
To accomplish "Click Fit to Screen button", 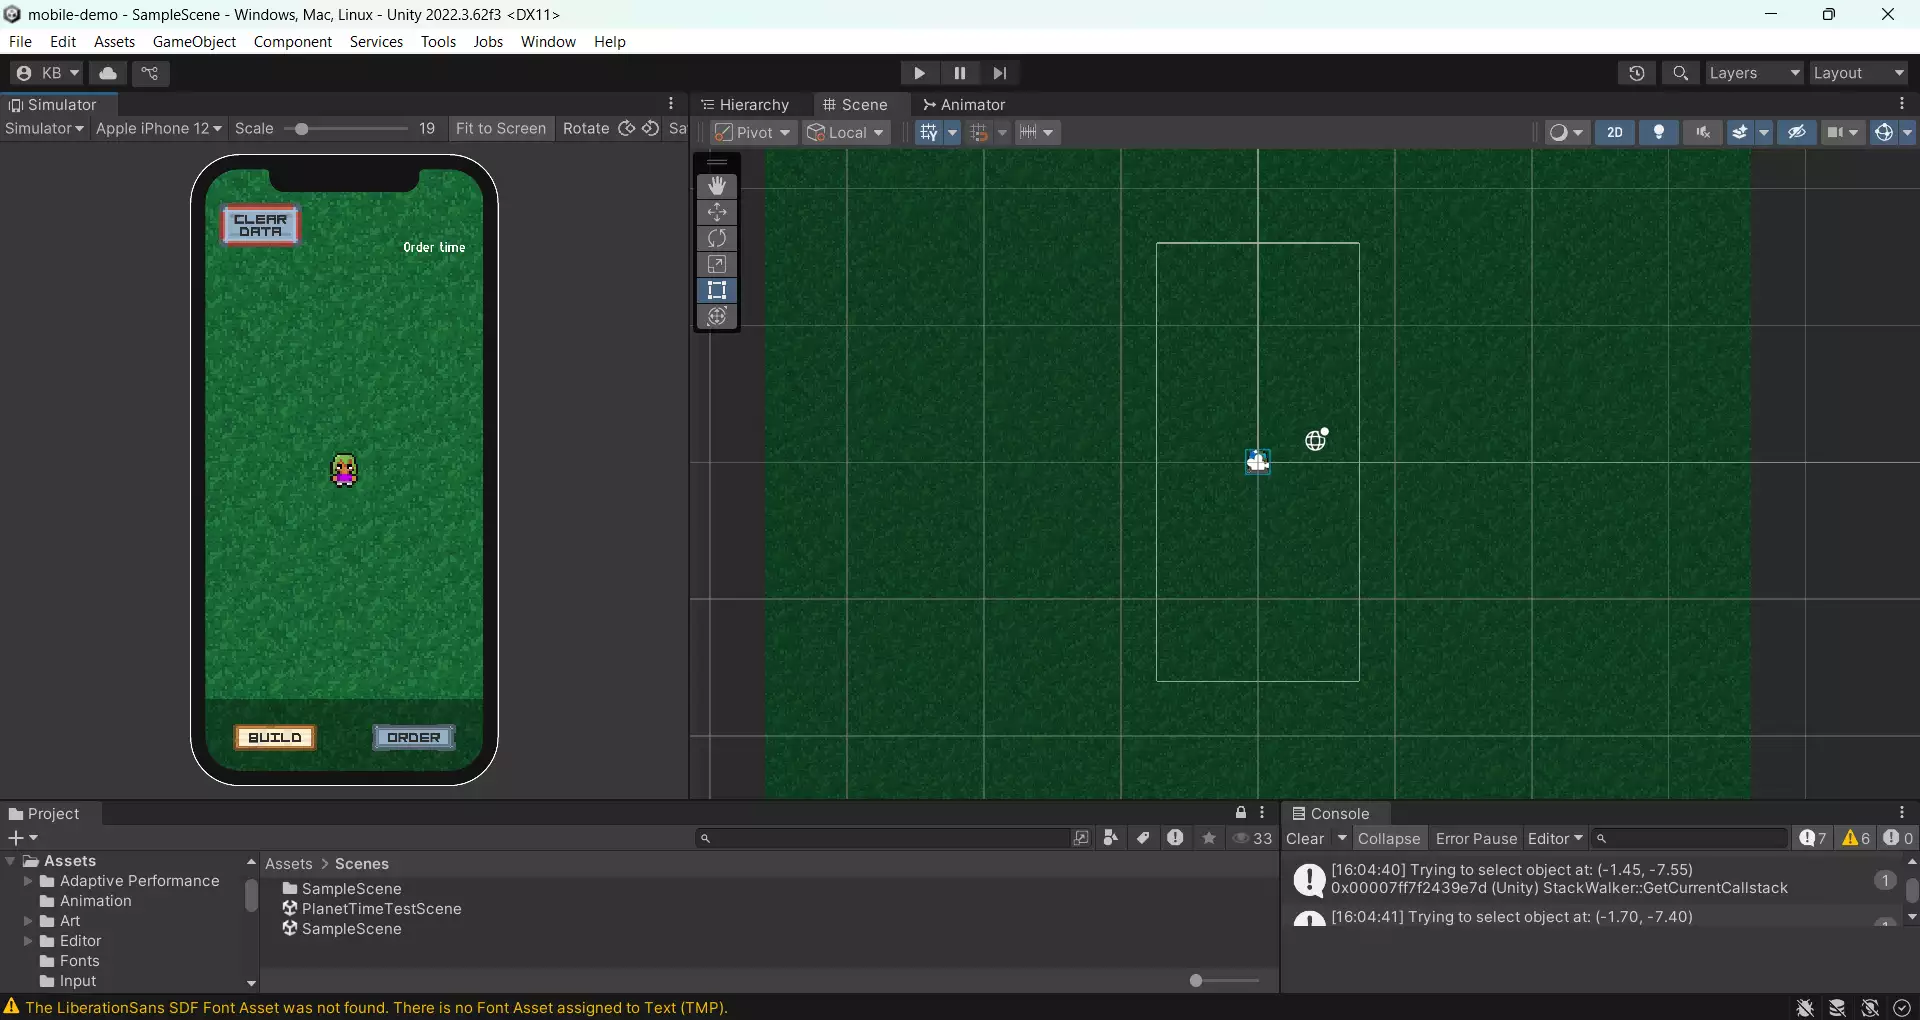I will point(500,128).
